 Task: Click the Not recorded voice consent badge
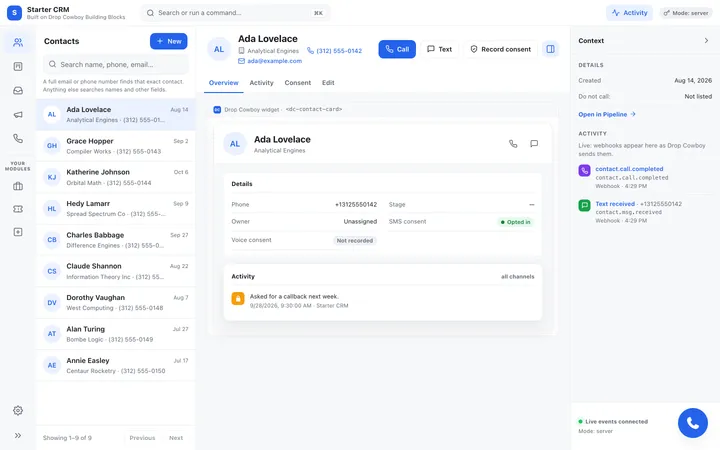pyautogui.click(x=354, y=241)
